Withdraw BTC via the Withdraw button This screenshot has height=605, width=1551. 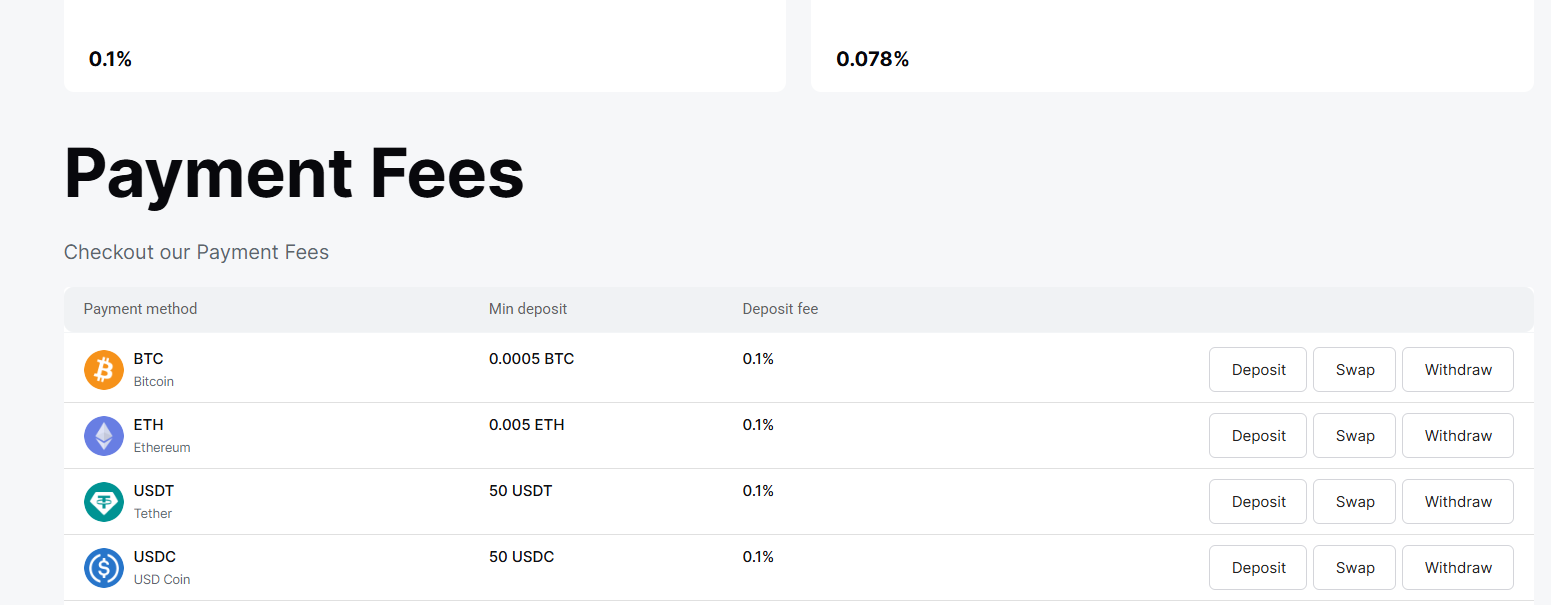point(1457,370)
